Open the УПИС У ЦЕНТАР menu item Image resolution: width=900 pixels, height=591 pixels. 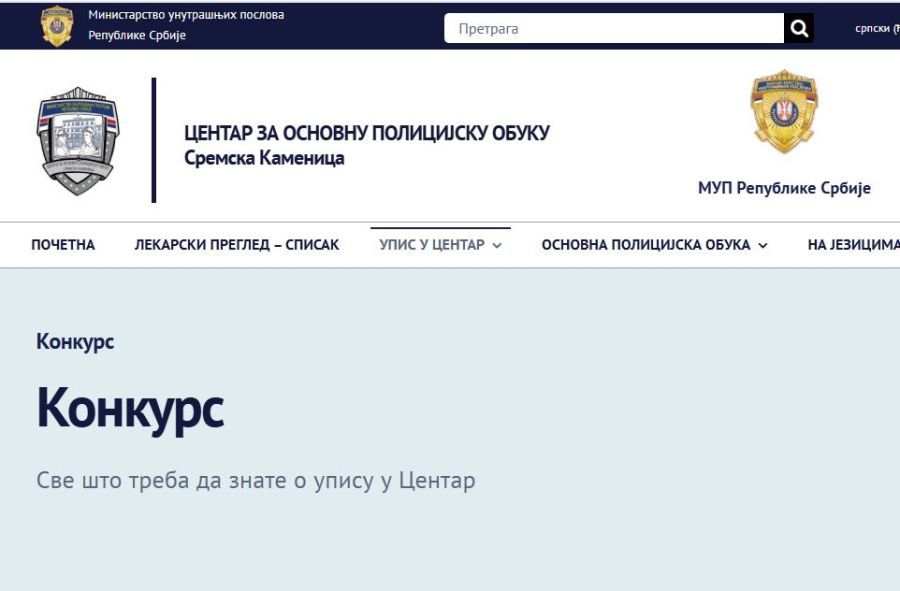tap(432, 245)
